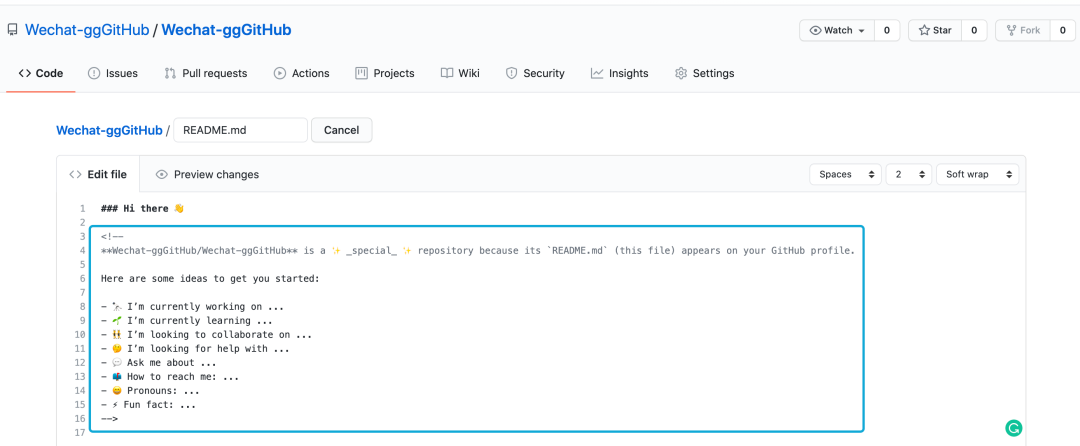The height and width of the screenshot is (446, 1080).
Task: Click the Grammarly icon in the editor
Action: click(x=1013, y=428)
